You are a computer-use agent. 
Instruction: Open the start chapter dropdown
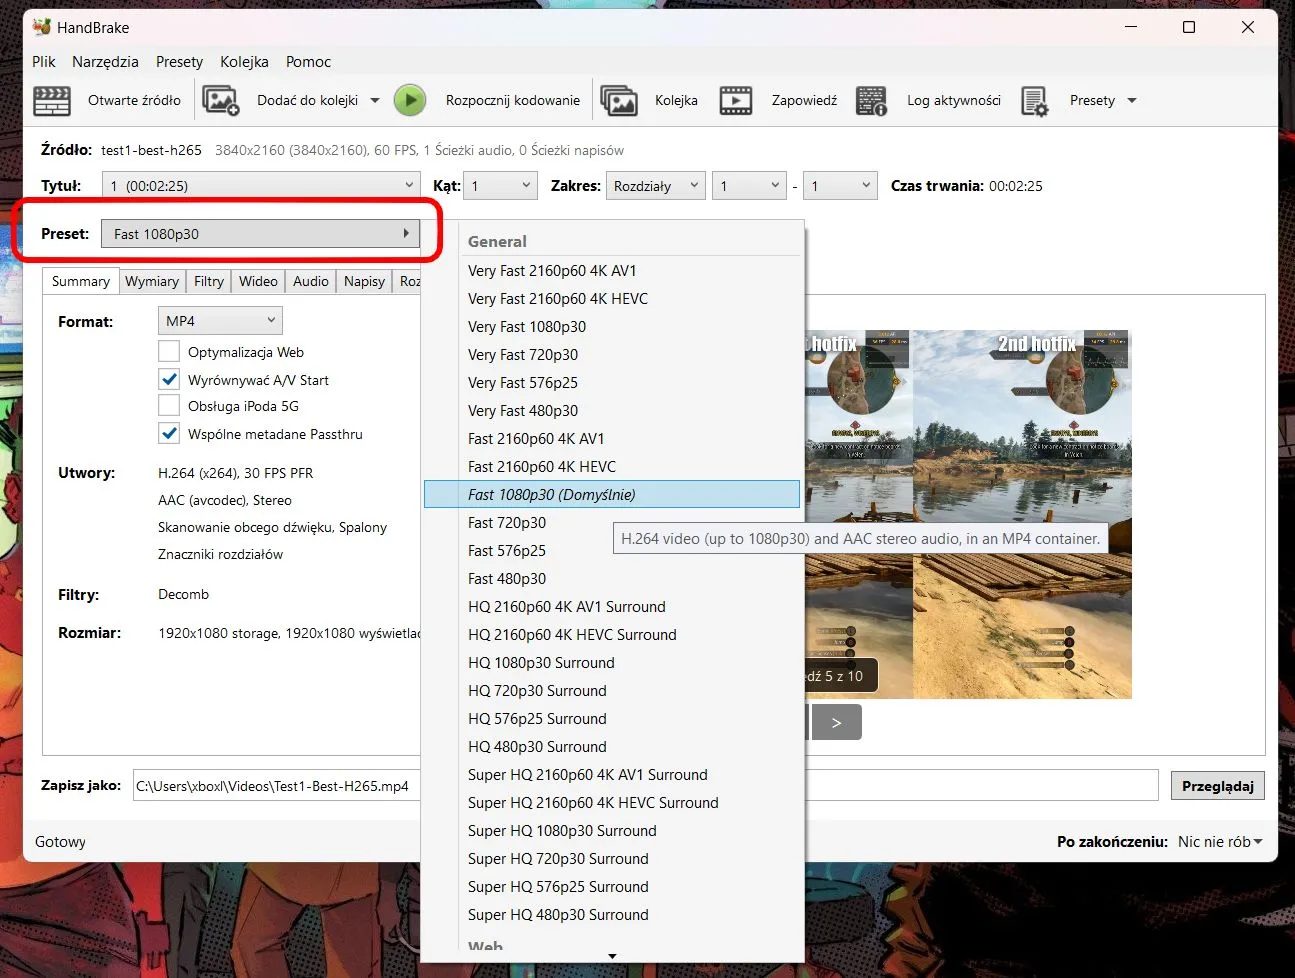click(749, 185)
